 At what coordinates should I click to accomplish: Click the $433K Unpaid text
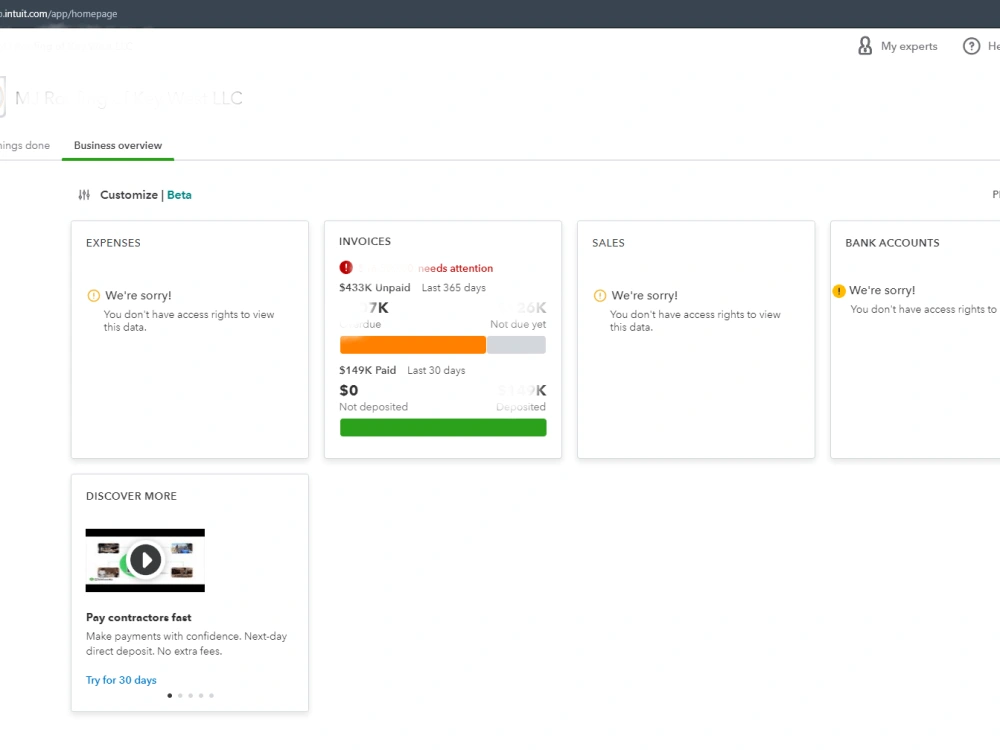(x=374, y=288)
